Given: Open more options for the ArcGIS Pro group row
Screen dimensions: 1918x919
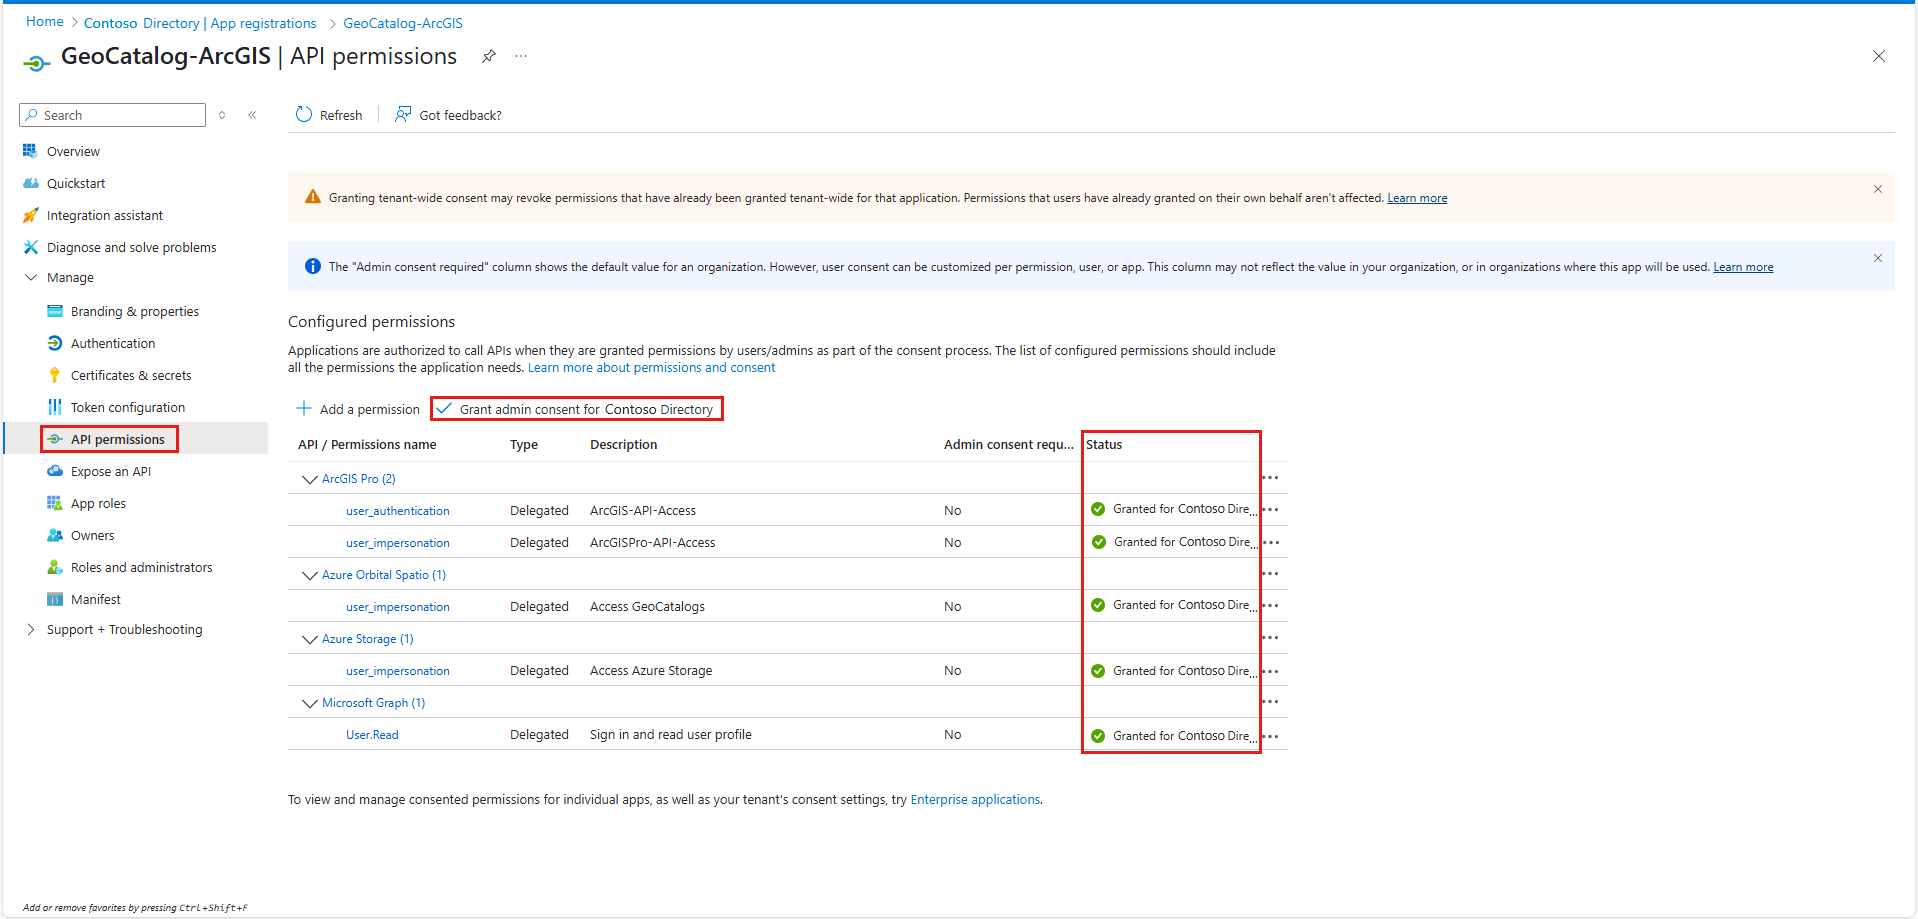Looking at the screenshot, I should point(1270,478).
